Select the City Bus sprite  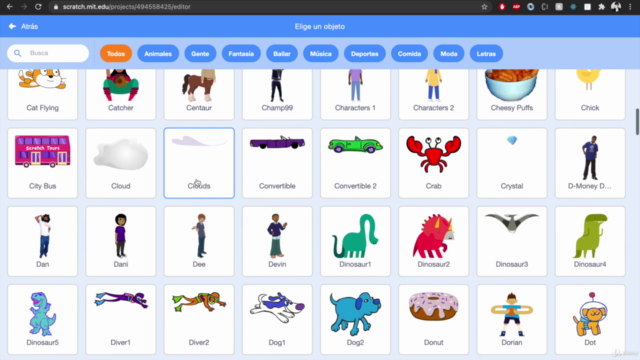pos(42,163)
